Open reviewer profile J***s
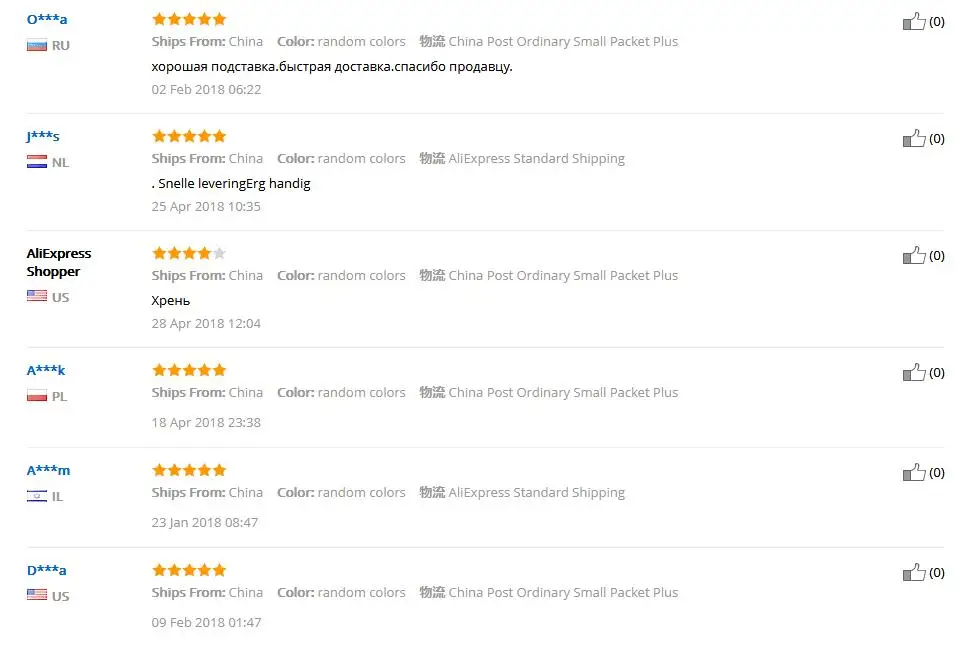The image size is (969, 646). point(43,136)
